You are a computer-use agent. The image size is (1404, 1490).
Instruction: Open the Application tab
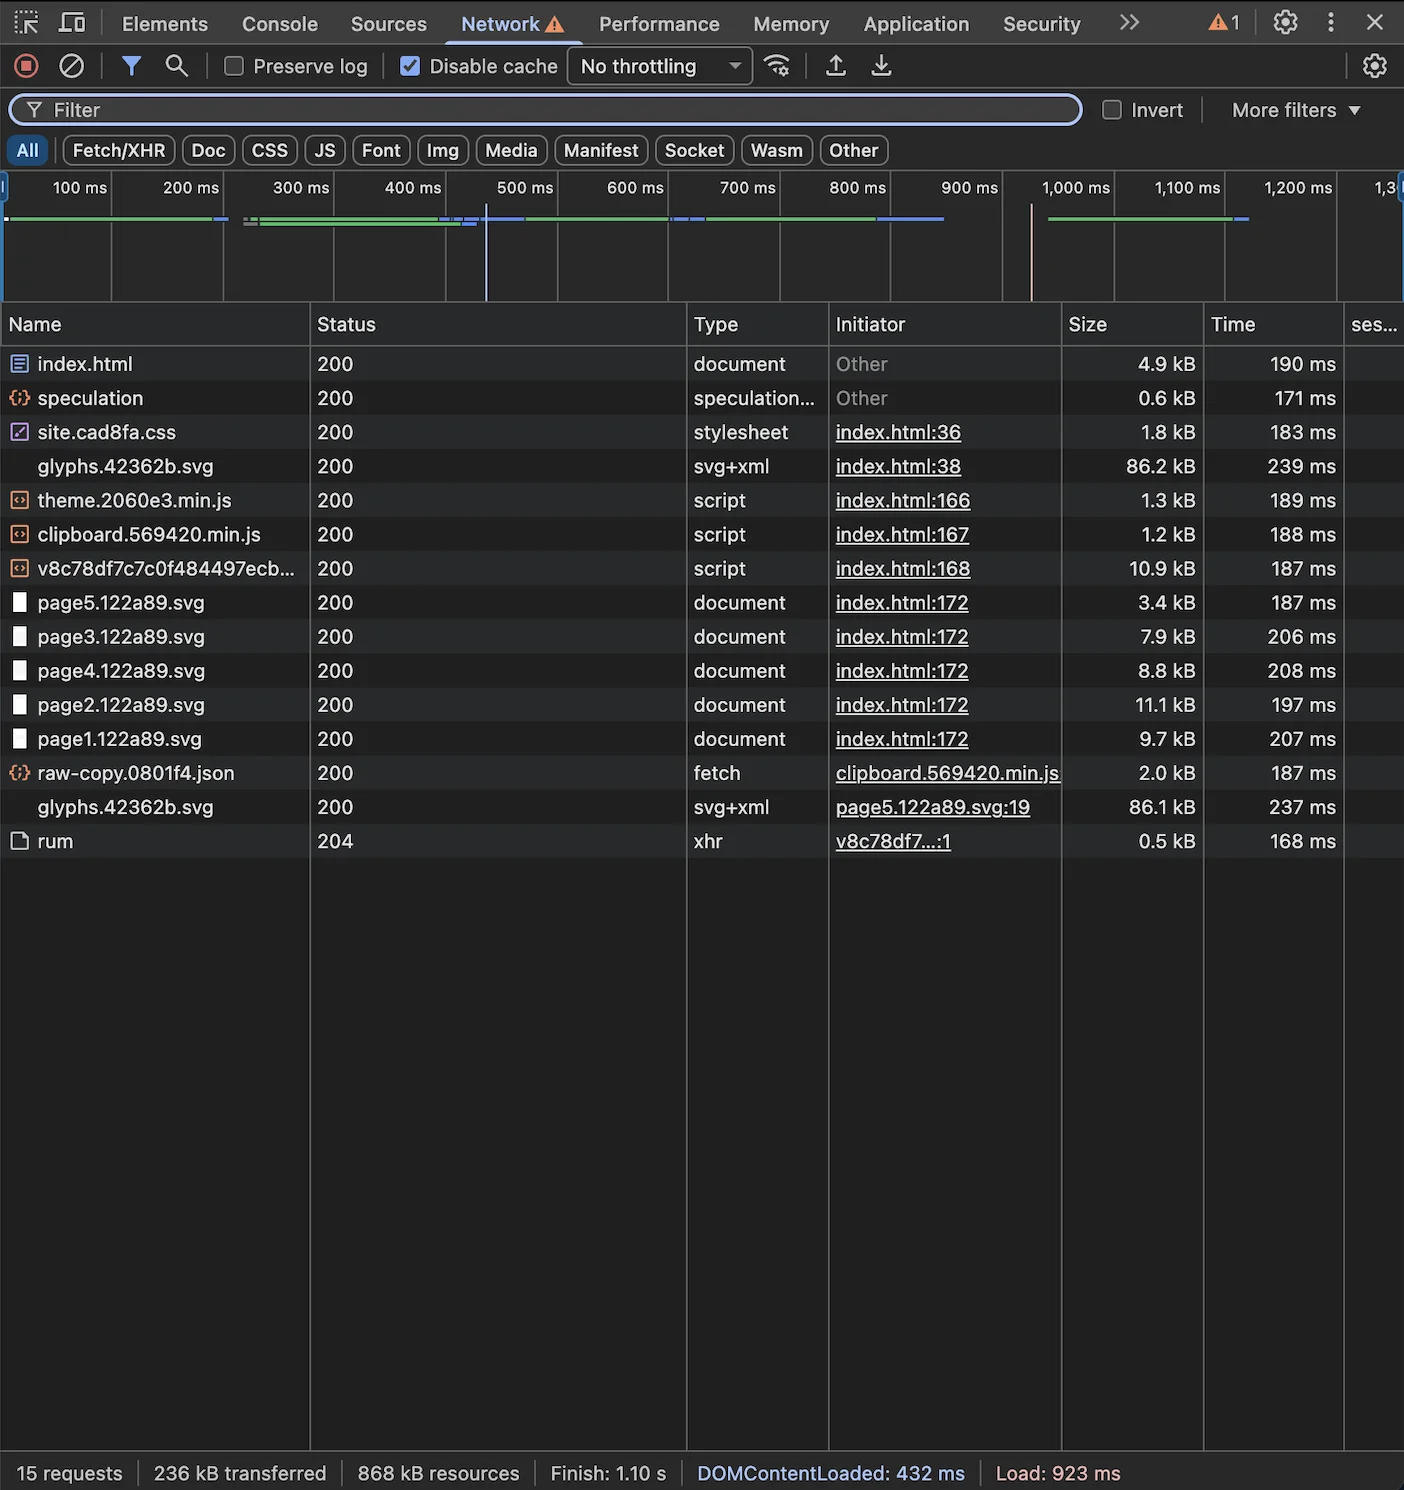tap(916, 23)
